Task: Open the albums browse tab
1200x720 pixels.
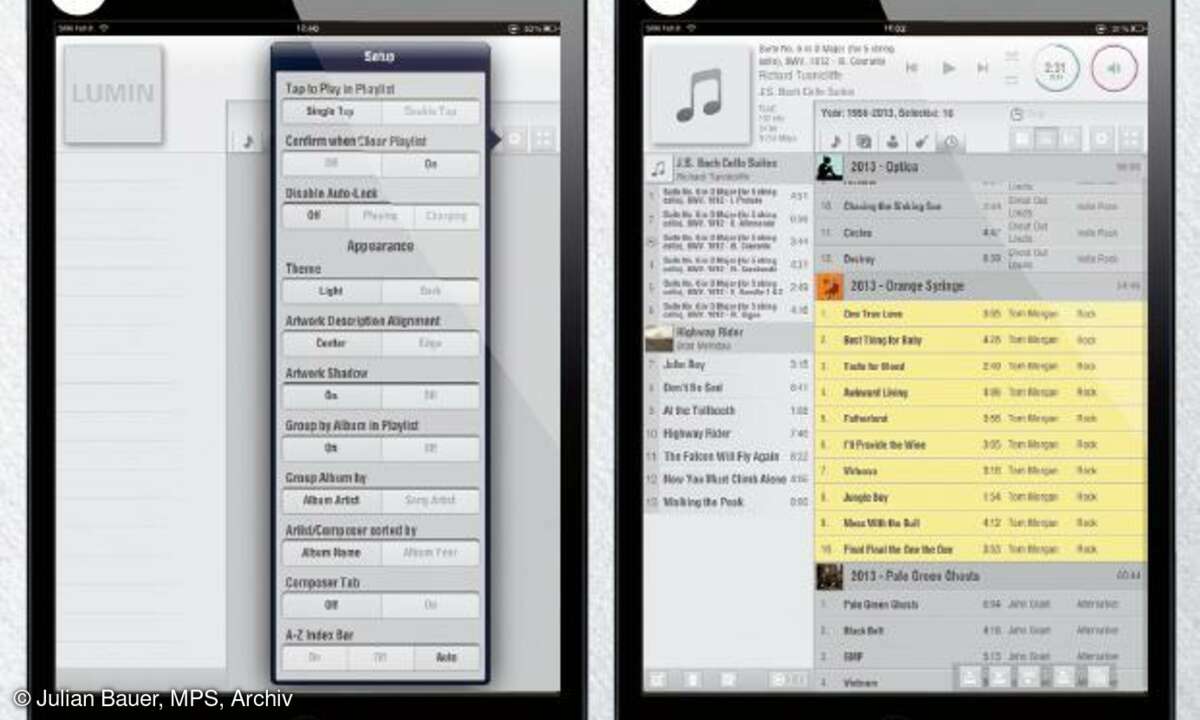Action: click(x=864, y=142)
